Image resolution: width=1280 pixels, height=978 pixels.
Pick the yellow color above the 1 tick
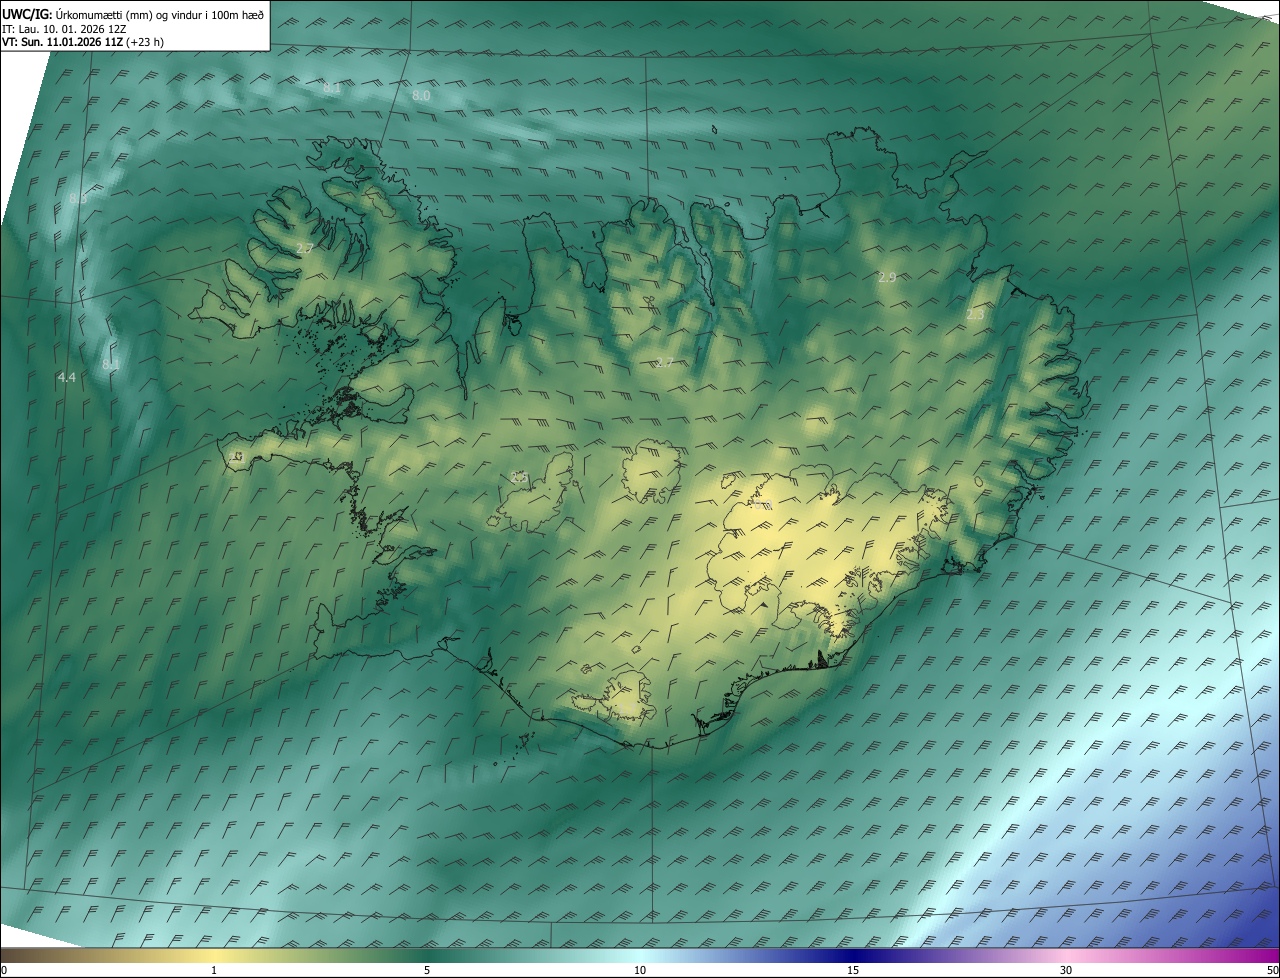coord(214,955)
